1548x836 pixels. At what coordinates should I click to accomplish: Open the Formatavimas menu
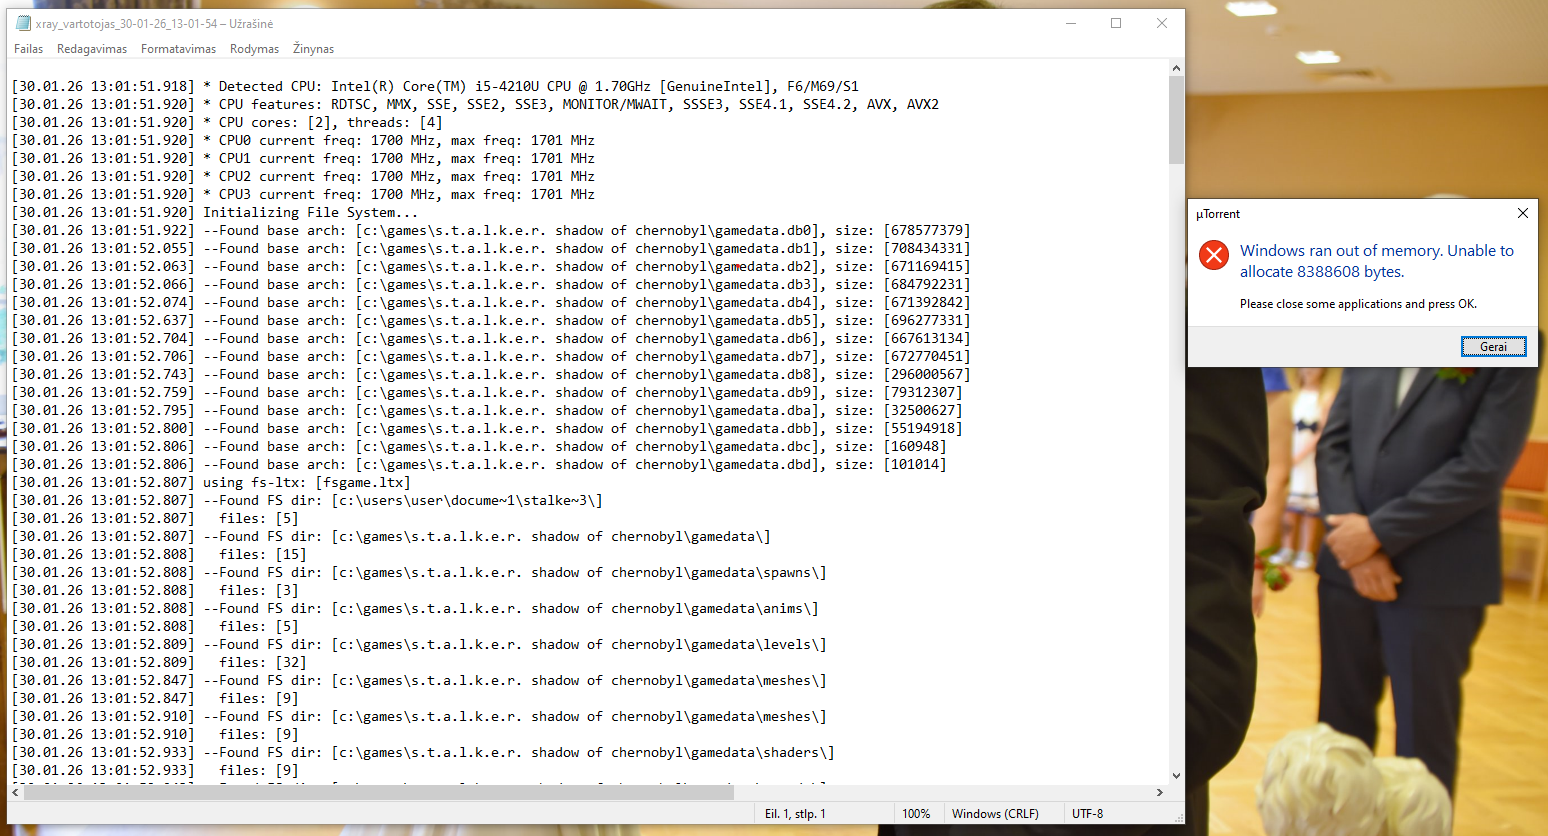point(178,49)
